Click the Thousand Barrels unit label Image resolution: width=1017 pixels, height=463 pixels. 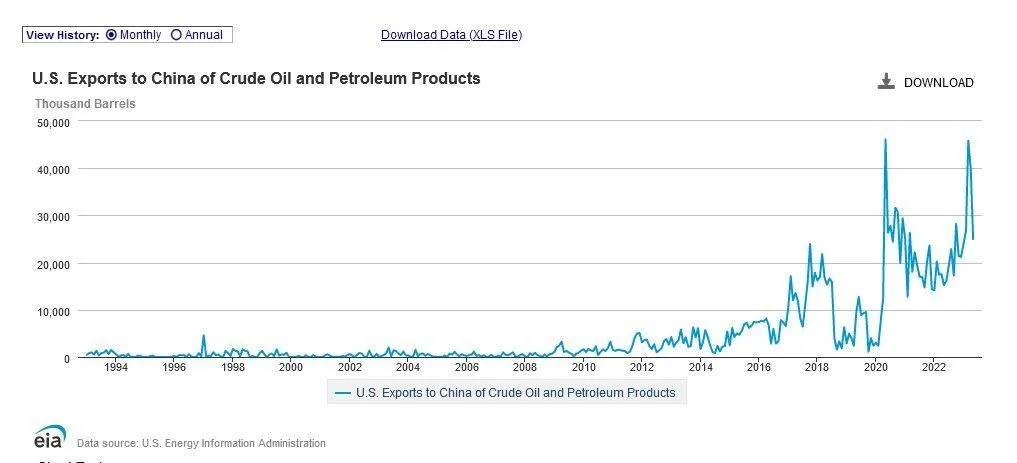pos(85,103)
